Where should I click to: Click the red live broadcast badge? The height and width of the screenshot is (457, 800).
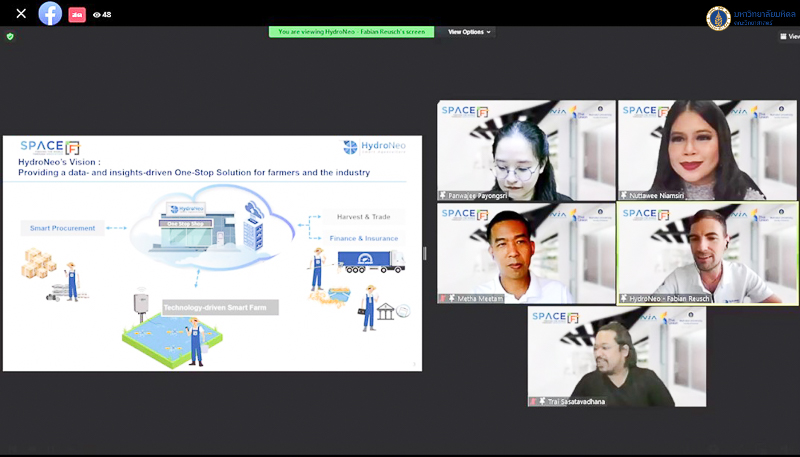77,15
